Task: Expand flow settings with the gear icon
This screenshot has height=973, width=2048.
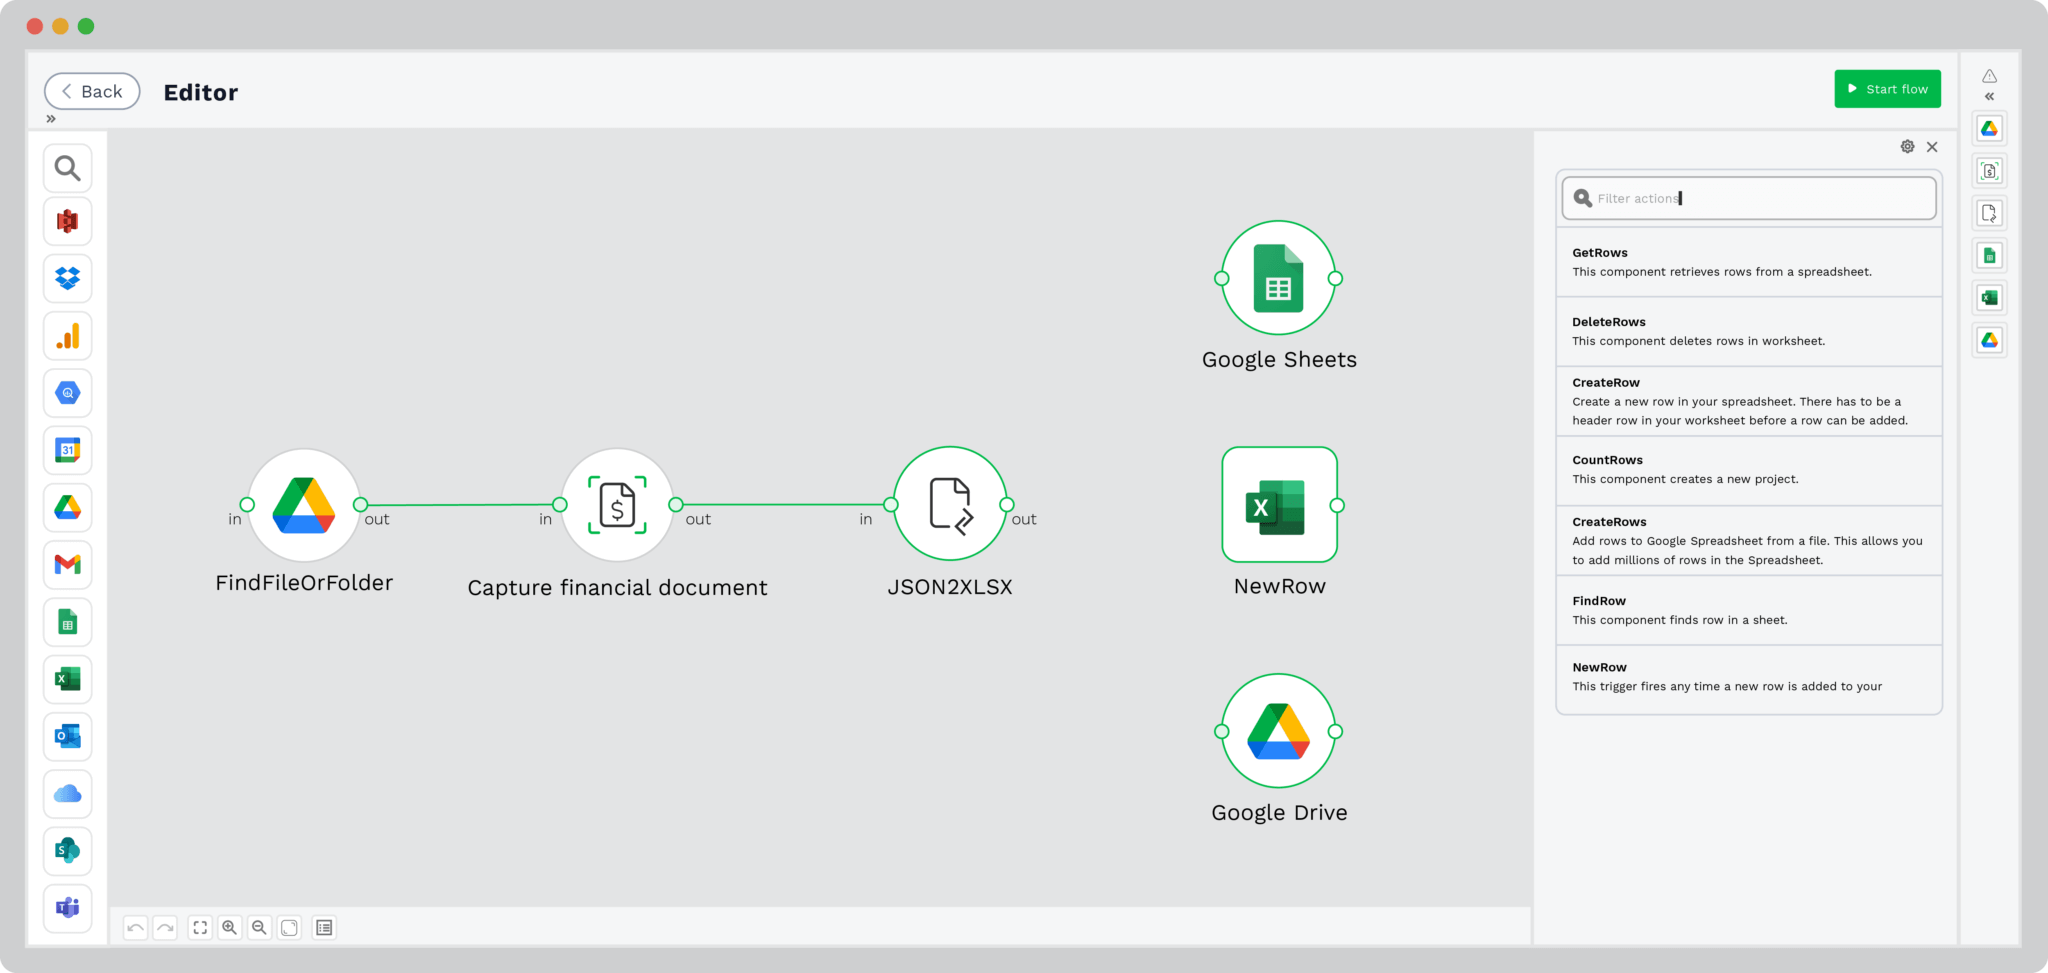Action: (1907, 146)
